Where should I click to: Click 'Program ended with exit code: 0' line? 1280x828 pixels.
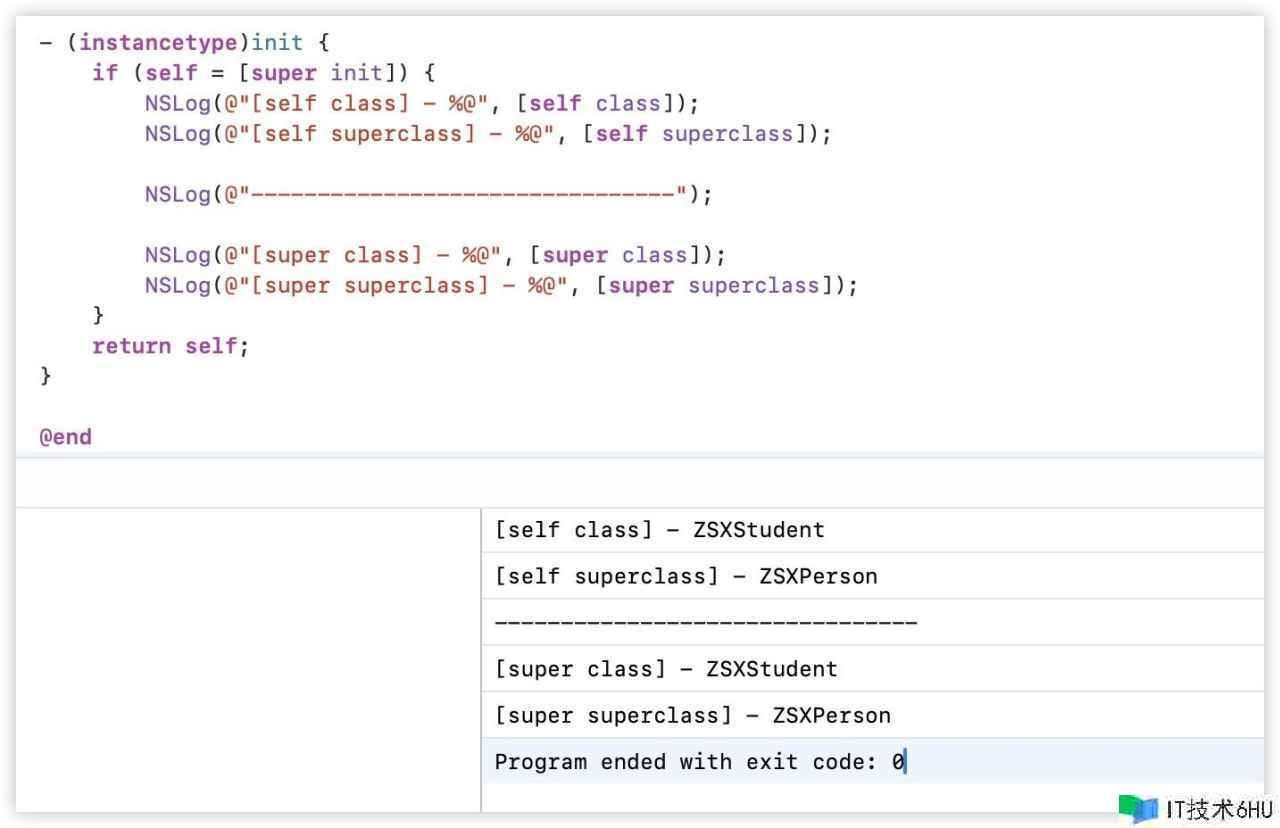click(x=698, y=762)
